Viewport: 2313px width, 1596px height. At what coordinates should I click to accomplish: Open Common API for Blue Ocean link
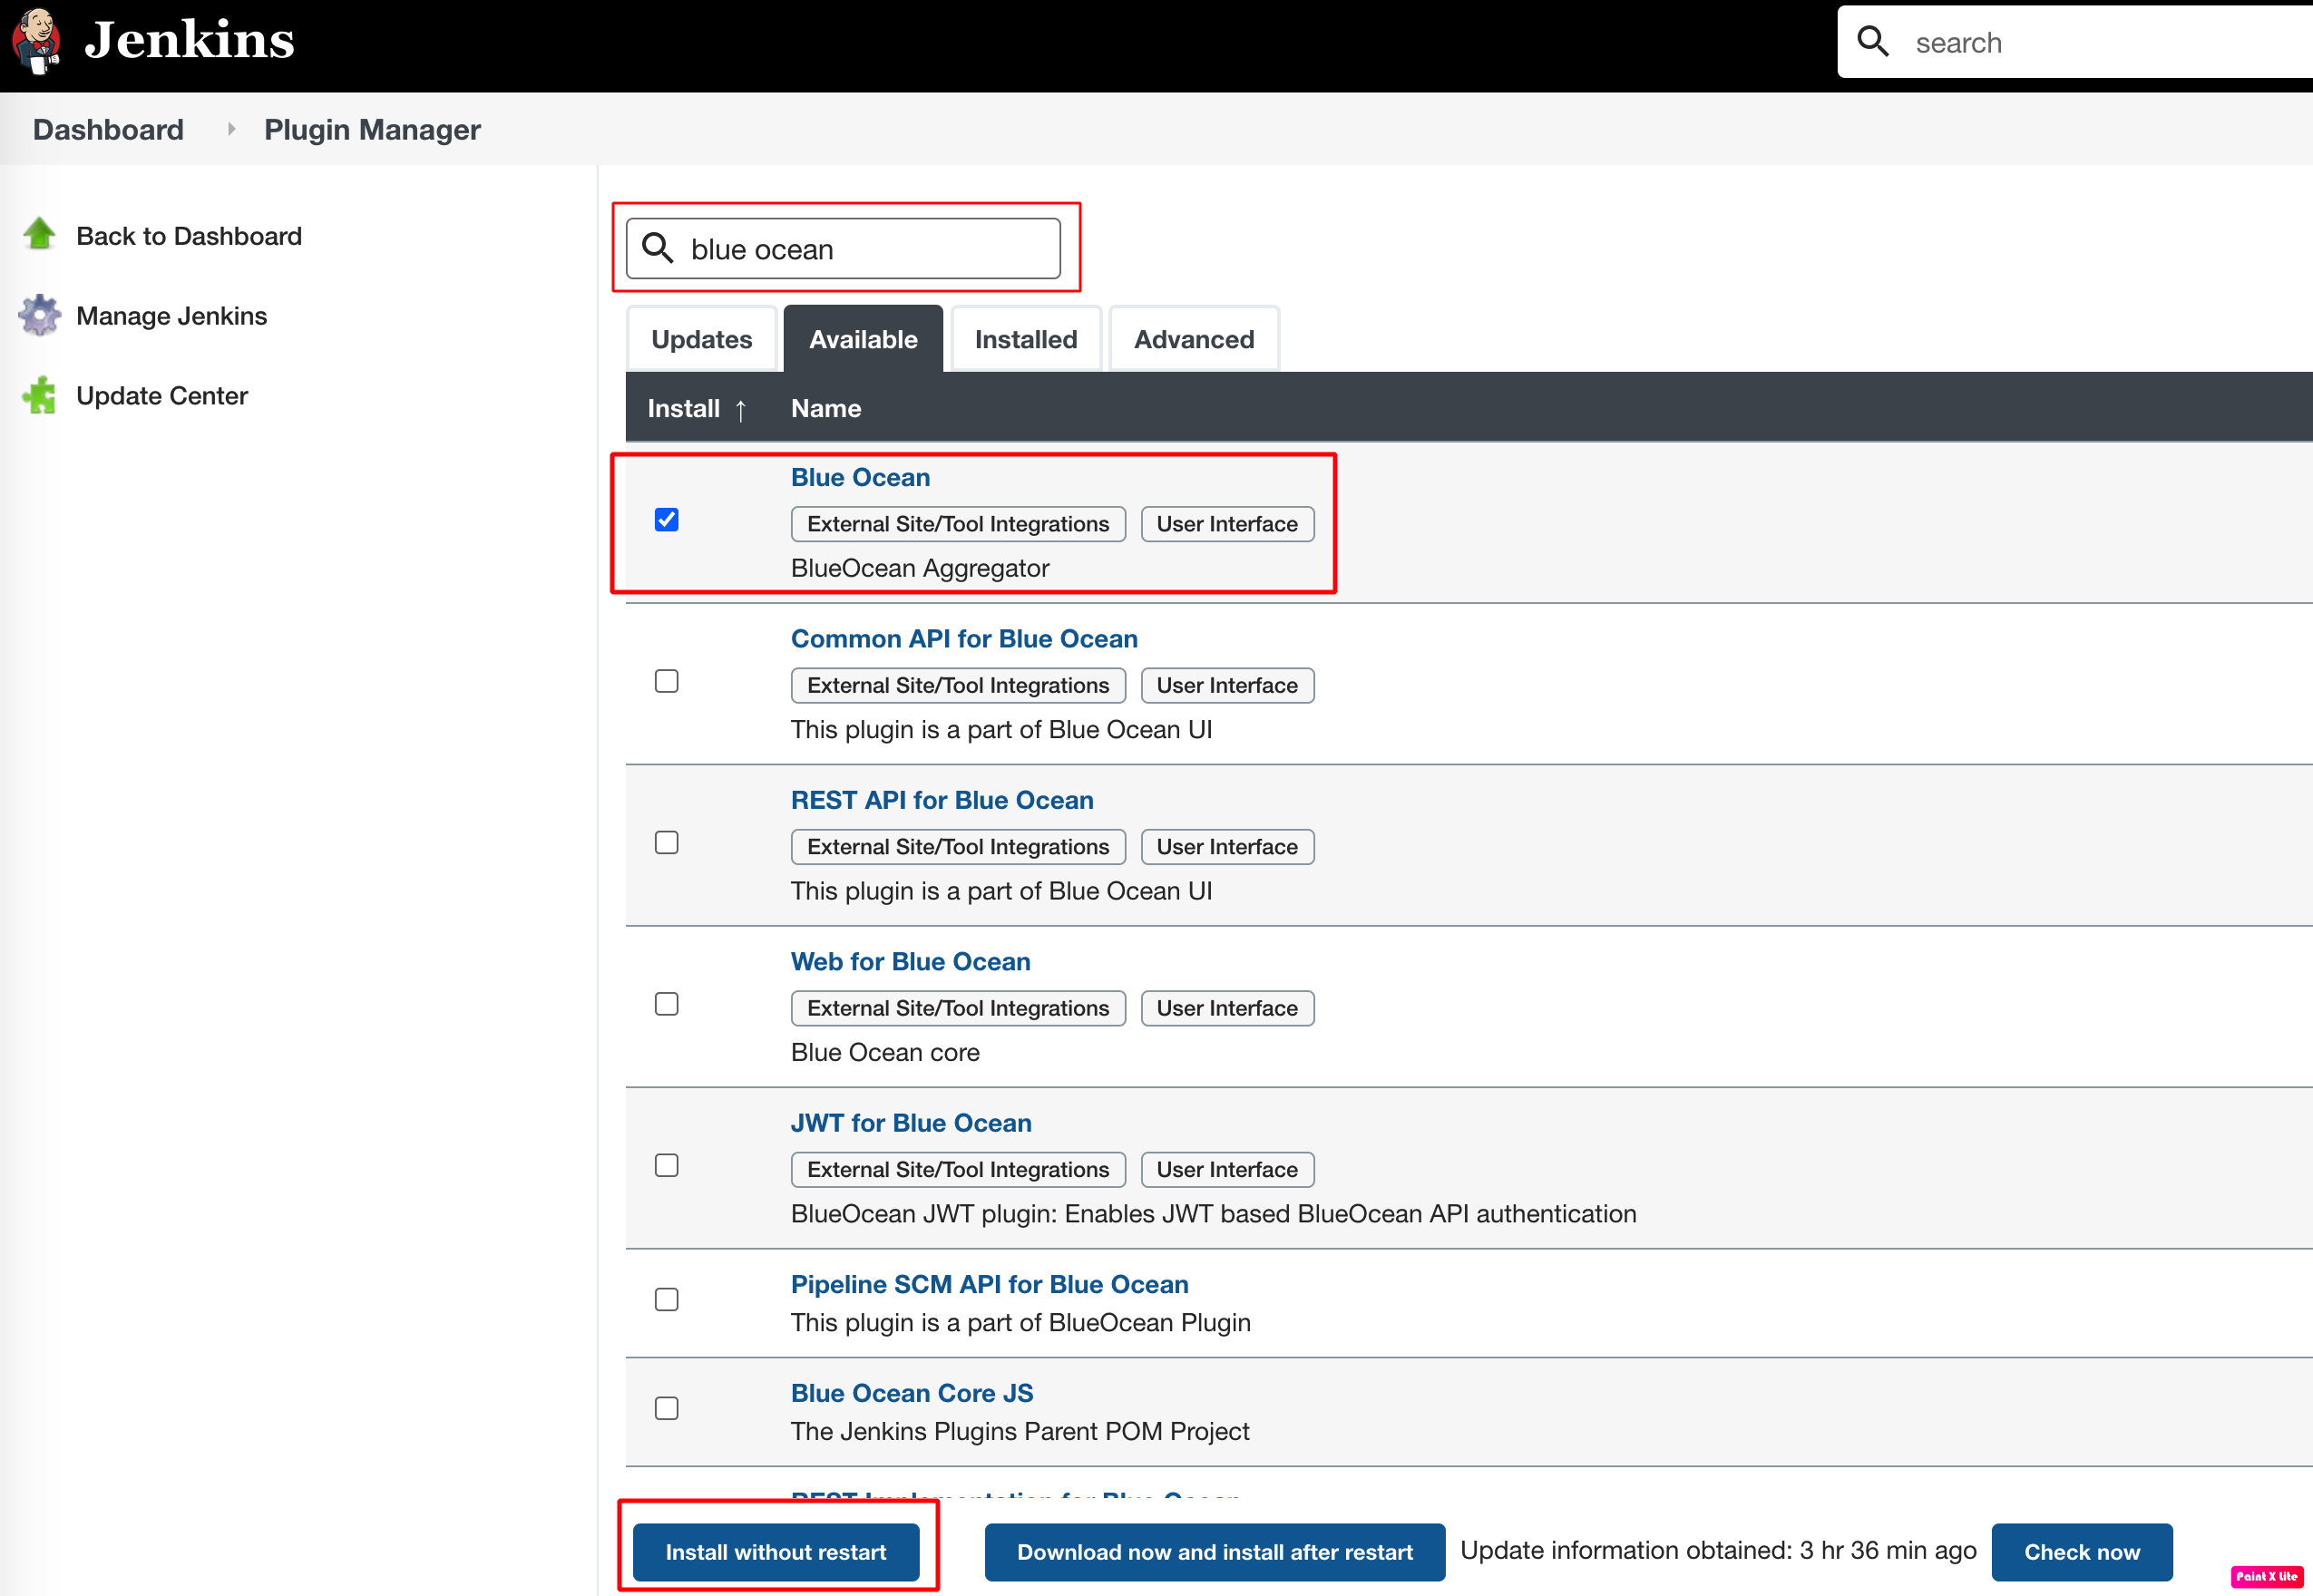pos(964,638)
